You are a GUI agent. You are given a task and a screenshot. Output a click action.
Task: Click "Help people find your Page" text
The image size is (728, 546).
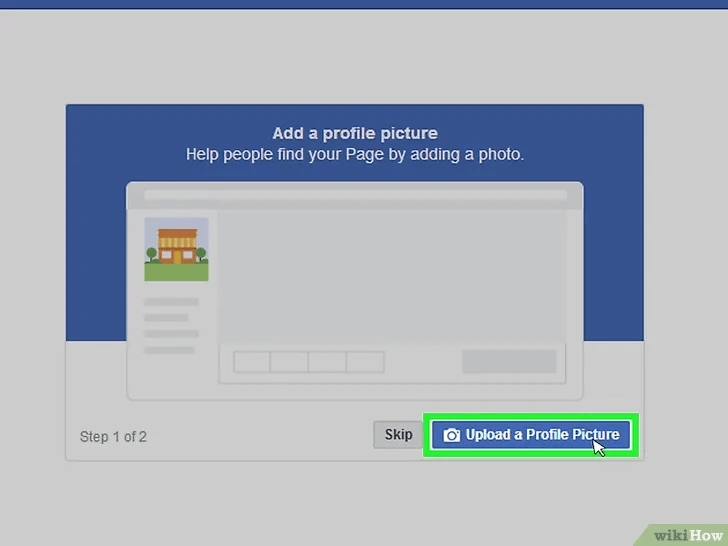[285, 154]
